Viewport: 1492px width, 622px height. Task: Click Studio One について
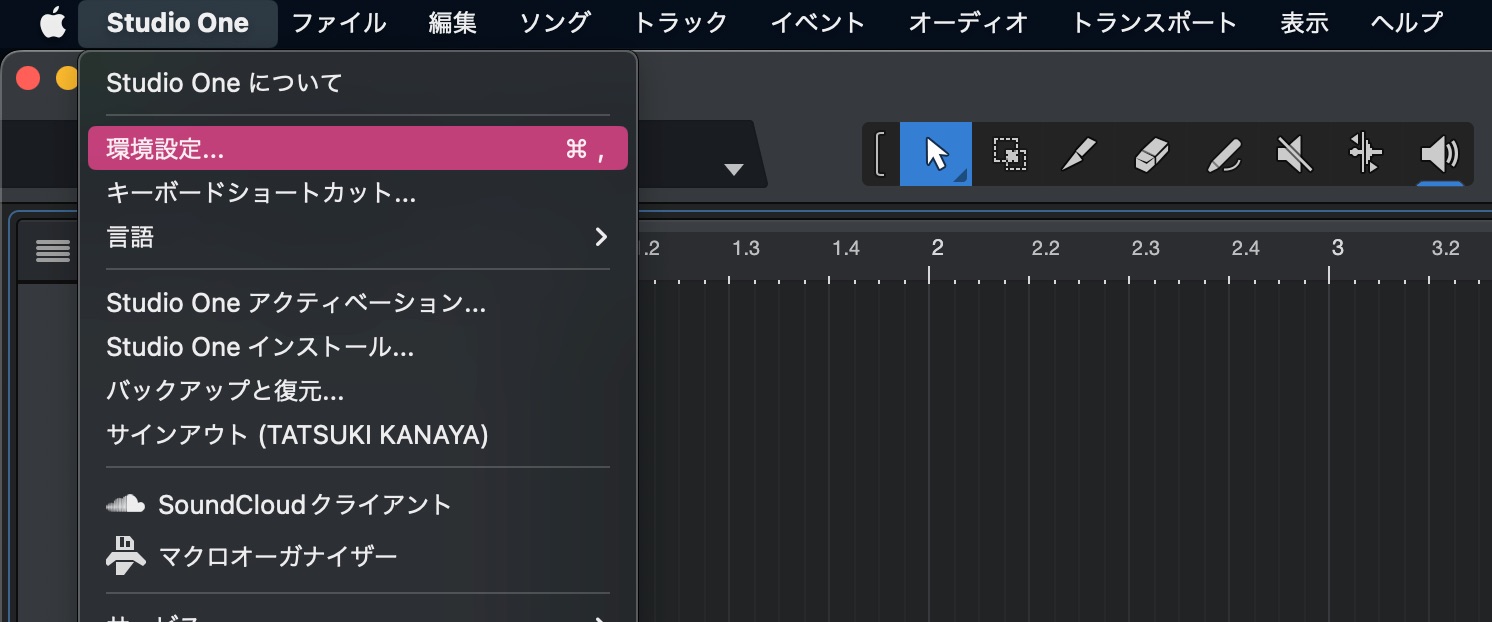tap(358, 82)
